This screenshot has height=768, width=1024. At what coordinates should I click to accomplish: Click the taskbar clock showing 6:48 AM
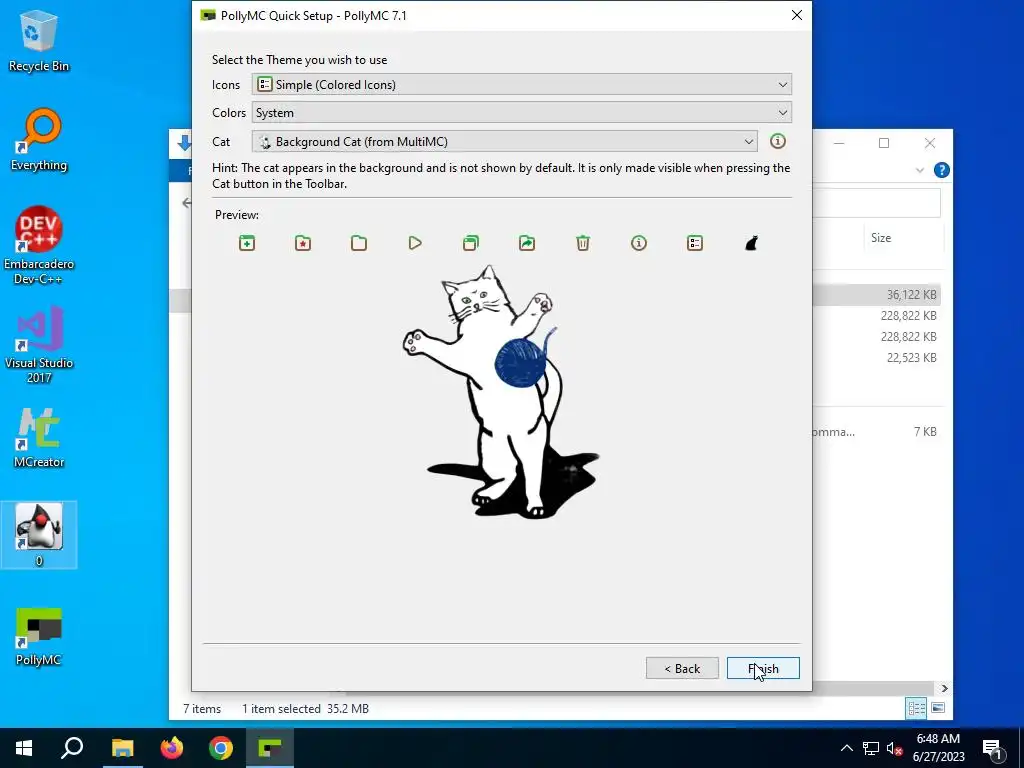[x=938, y=748]
